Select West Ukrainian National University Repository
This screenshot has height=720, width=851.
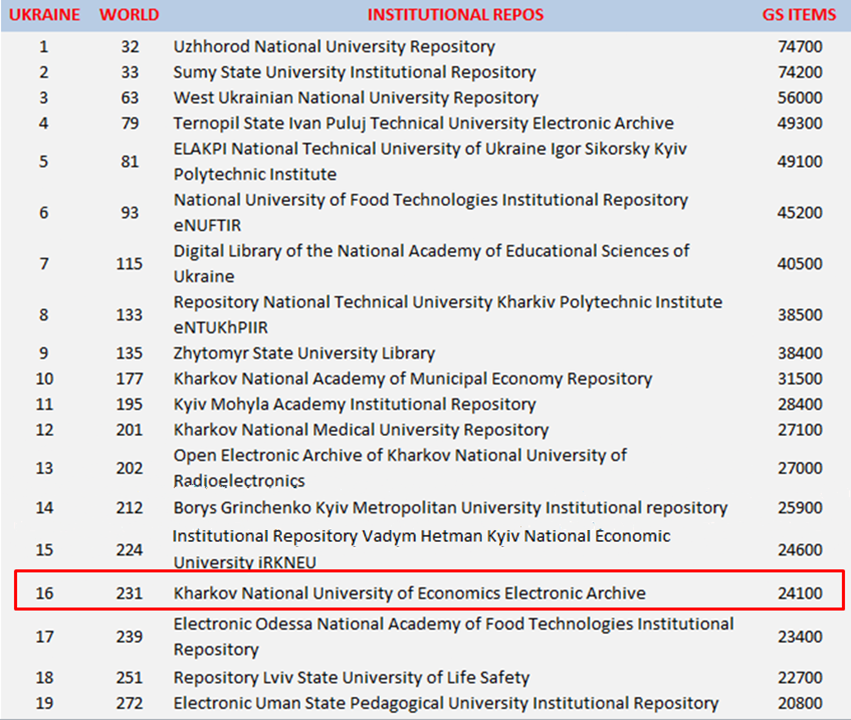[356, 98]
